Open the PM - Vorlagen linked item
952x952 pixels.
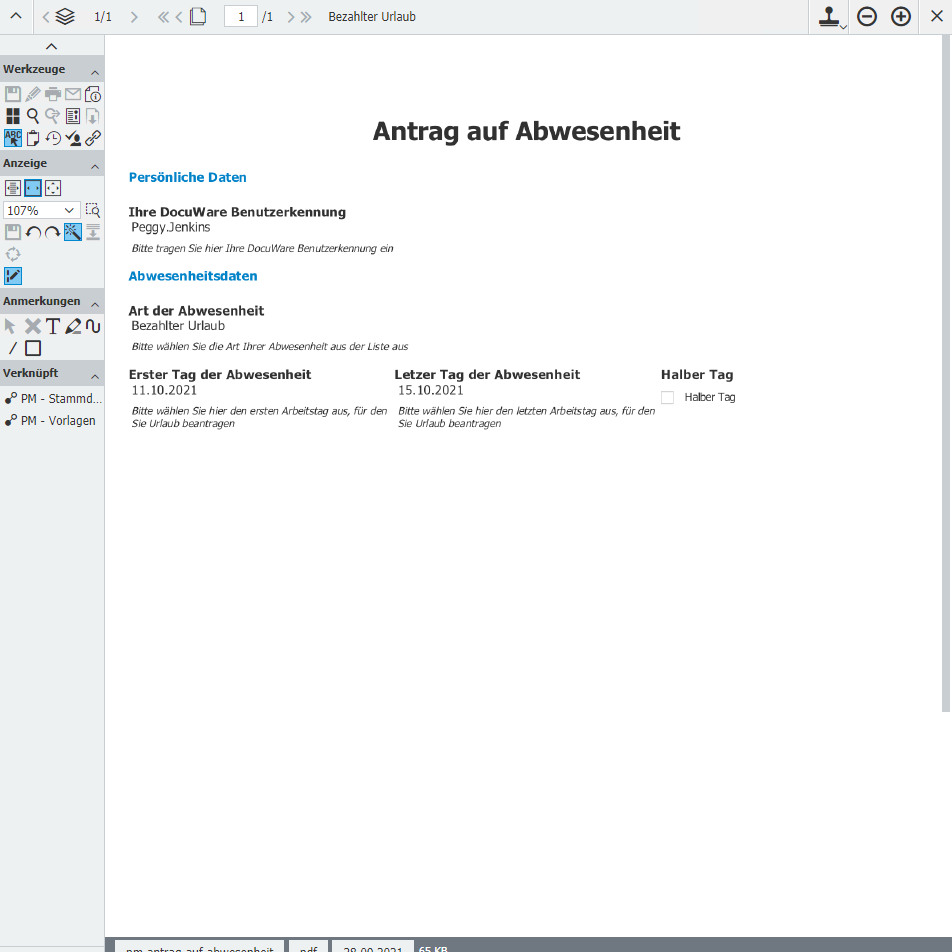pos(53,421)
